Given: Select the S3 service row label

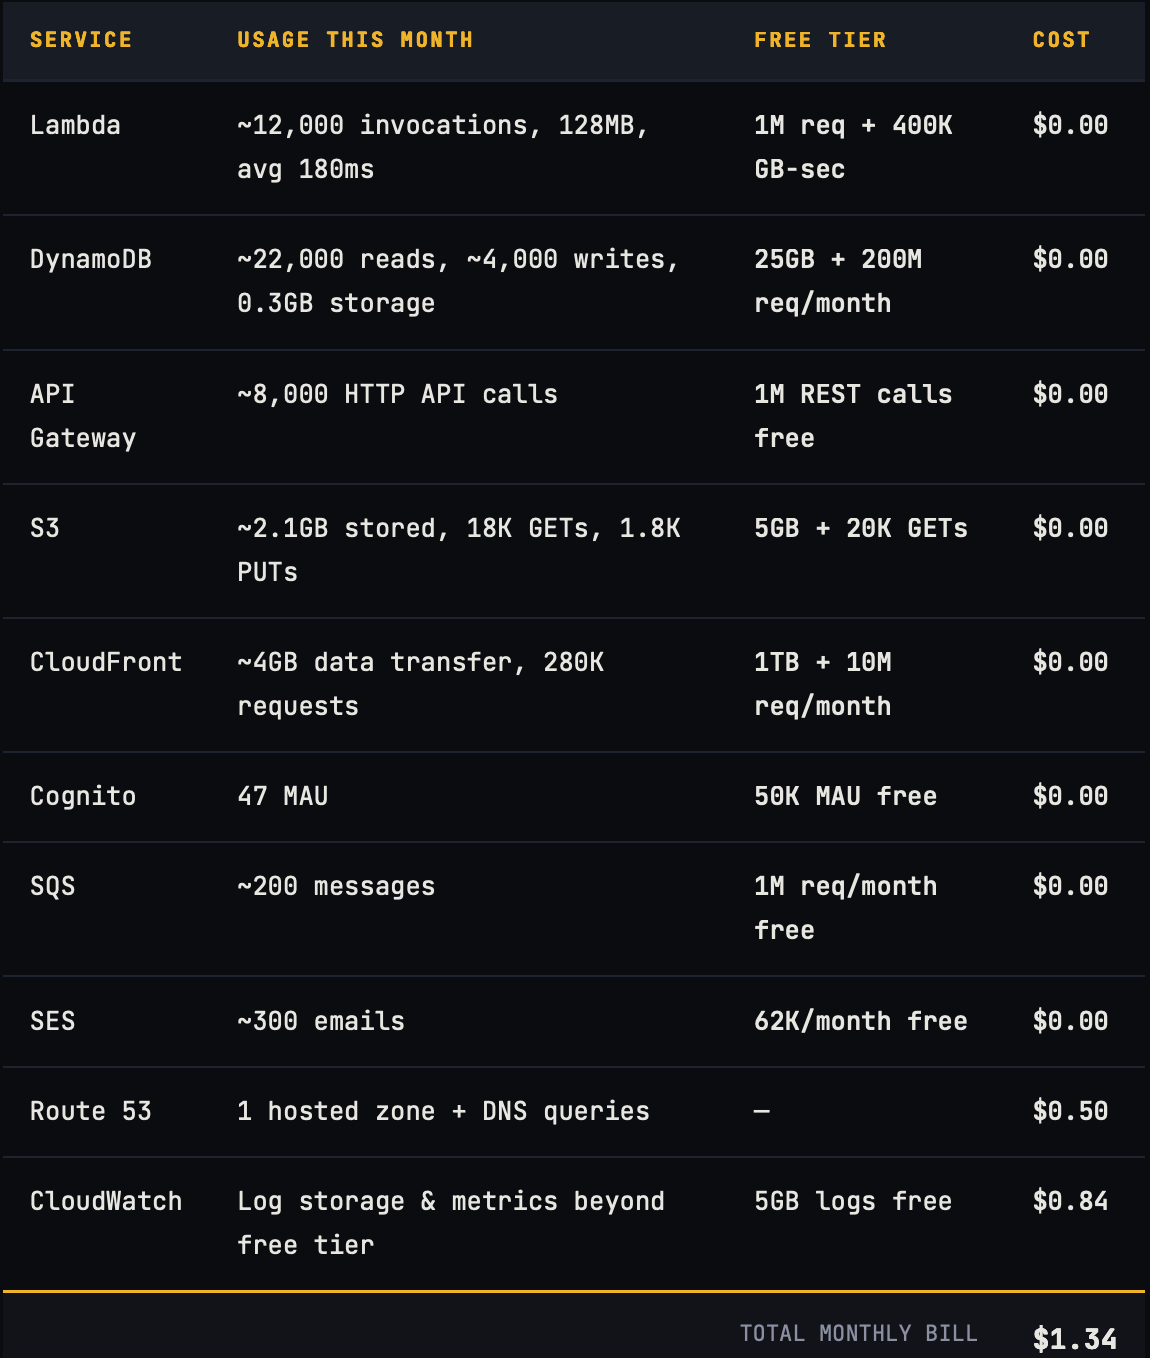Looking at the screenshot, I should tap(45, 528).
